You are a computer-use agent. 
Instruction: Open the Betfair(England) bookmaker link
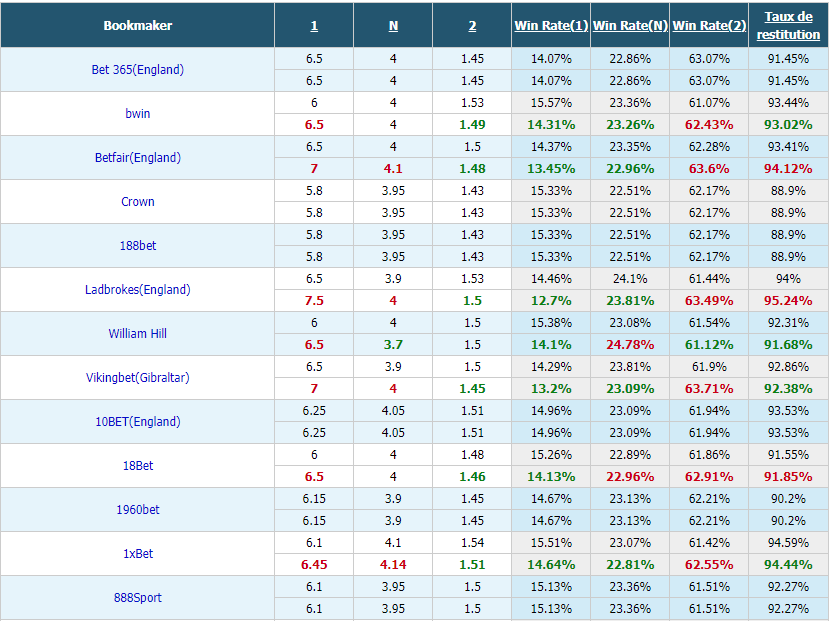coord(137,157)
